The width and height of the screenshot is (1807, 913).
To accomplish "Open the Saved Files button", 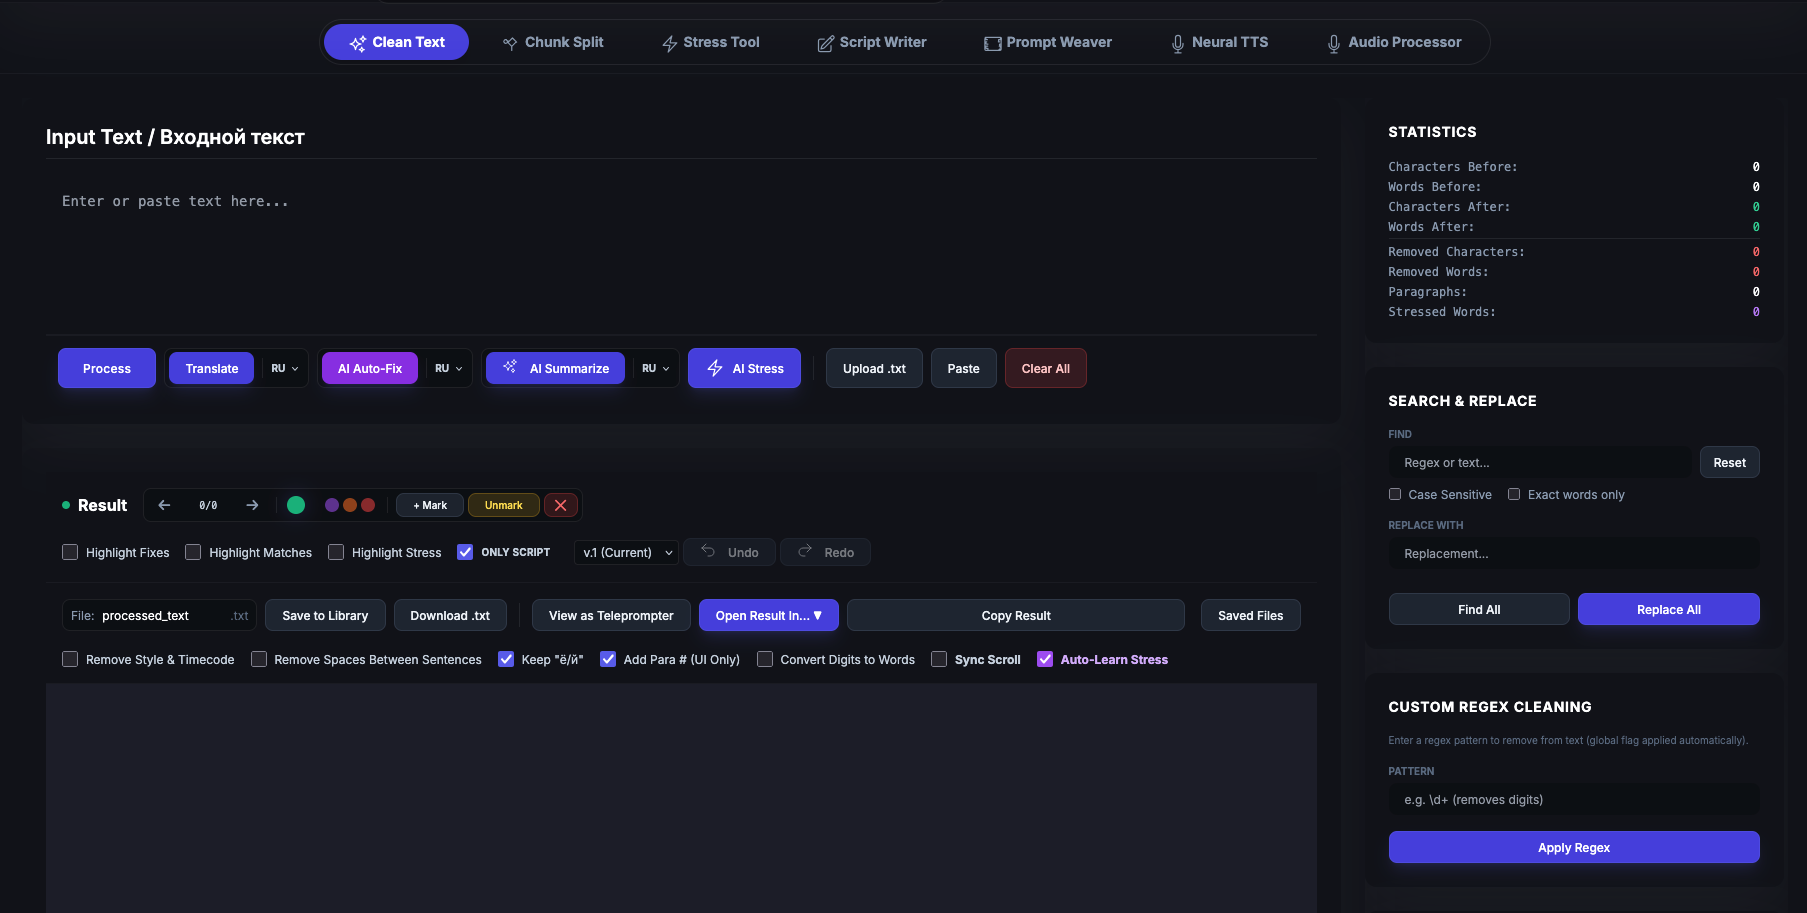I will click(x=1250, y=615).
